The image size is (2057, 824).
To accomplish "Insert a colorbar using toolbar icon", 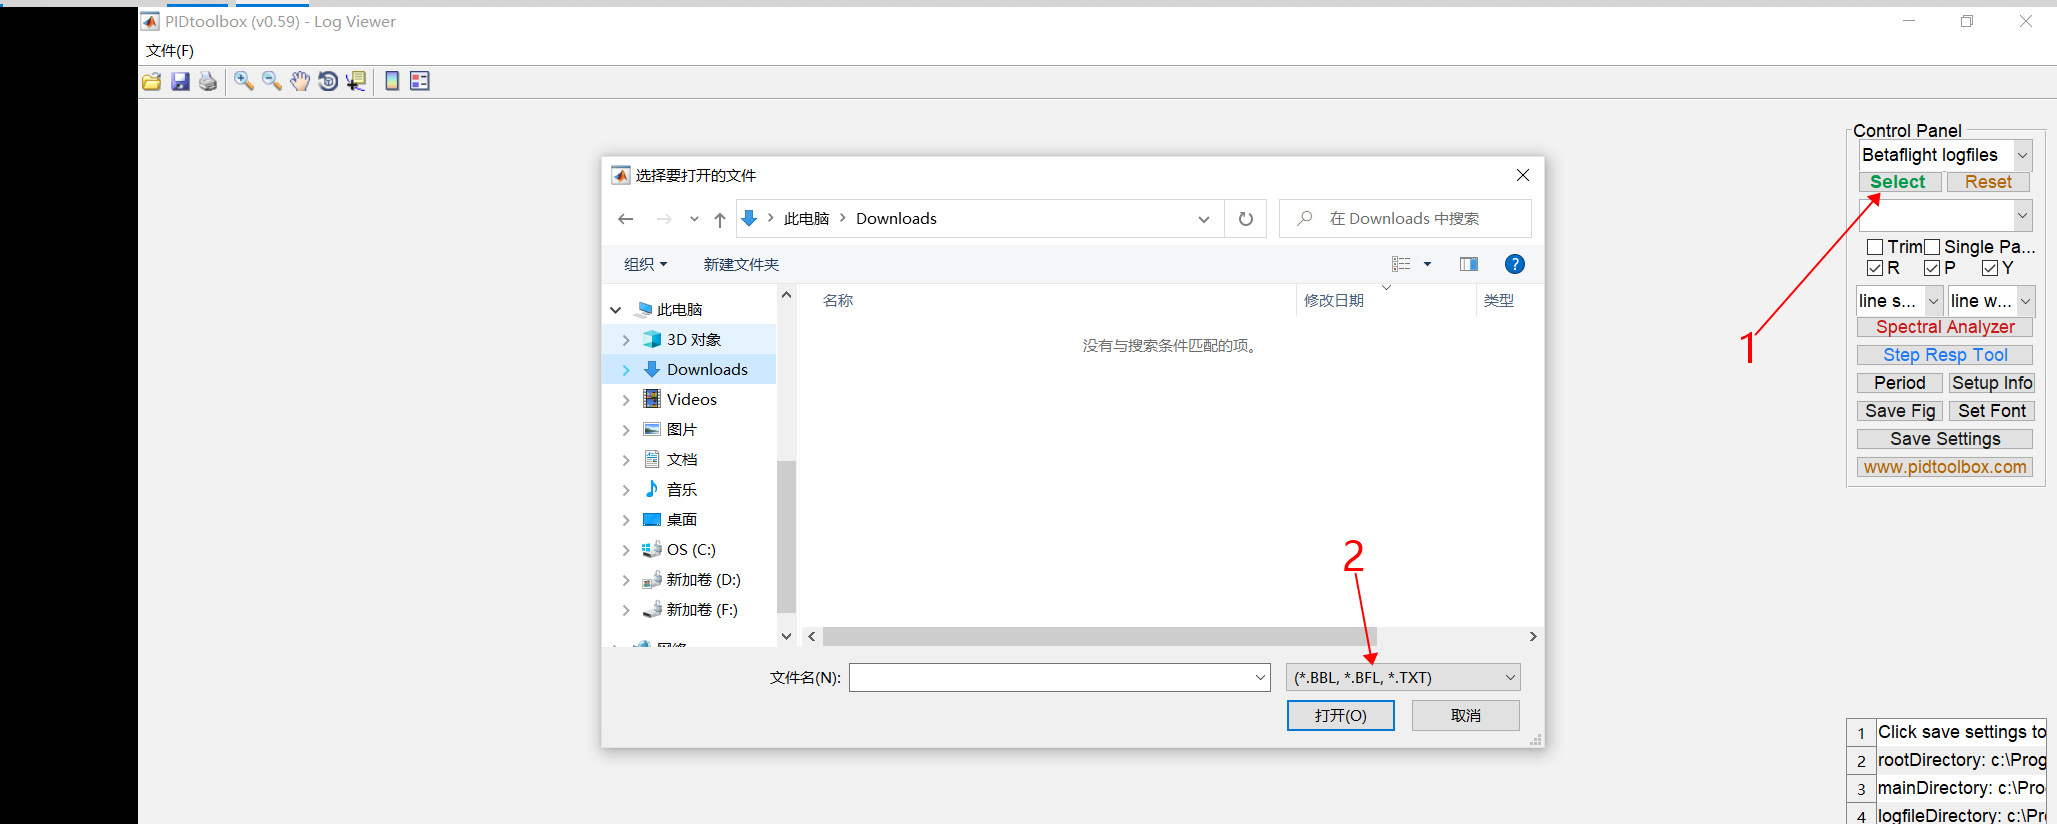I will pos(392,81).
